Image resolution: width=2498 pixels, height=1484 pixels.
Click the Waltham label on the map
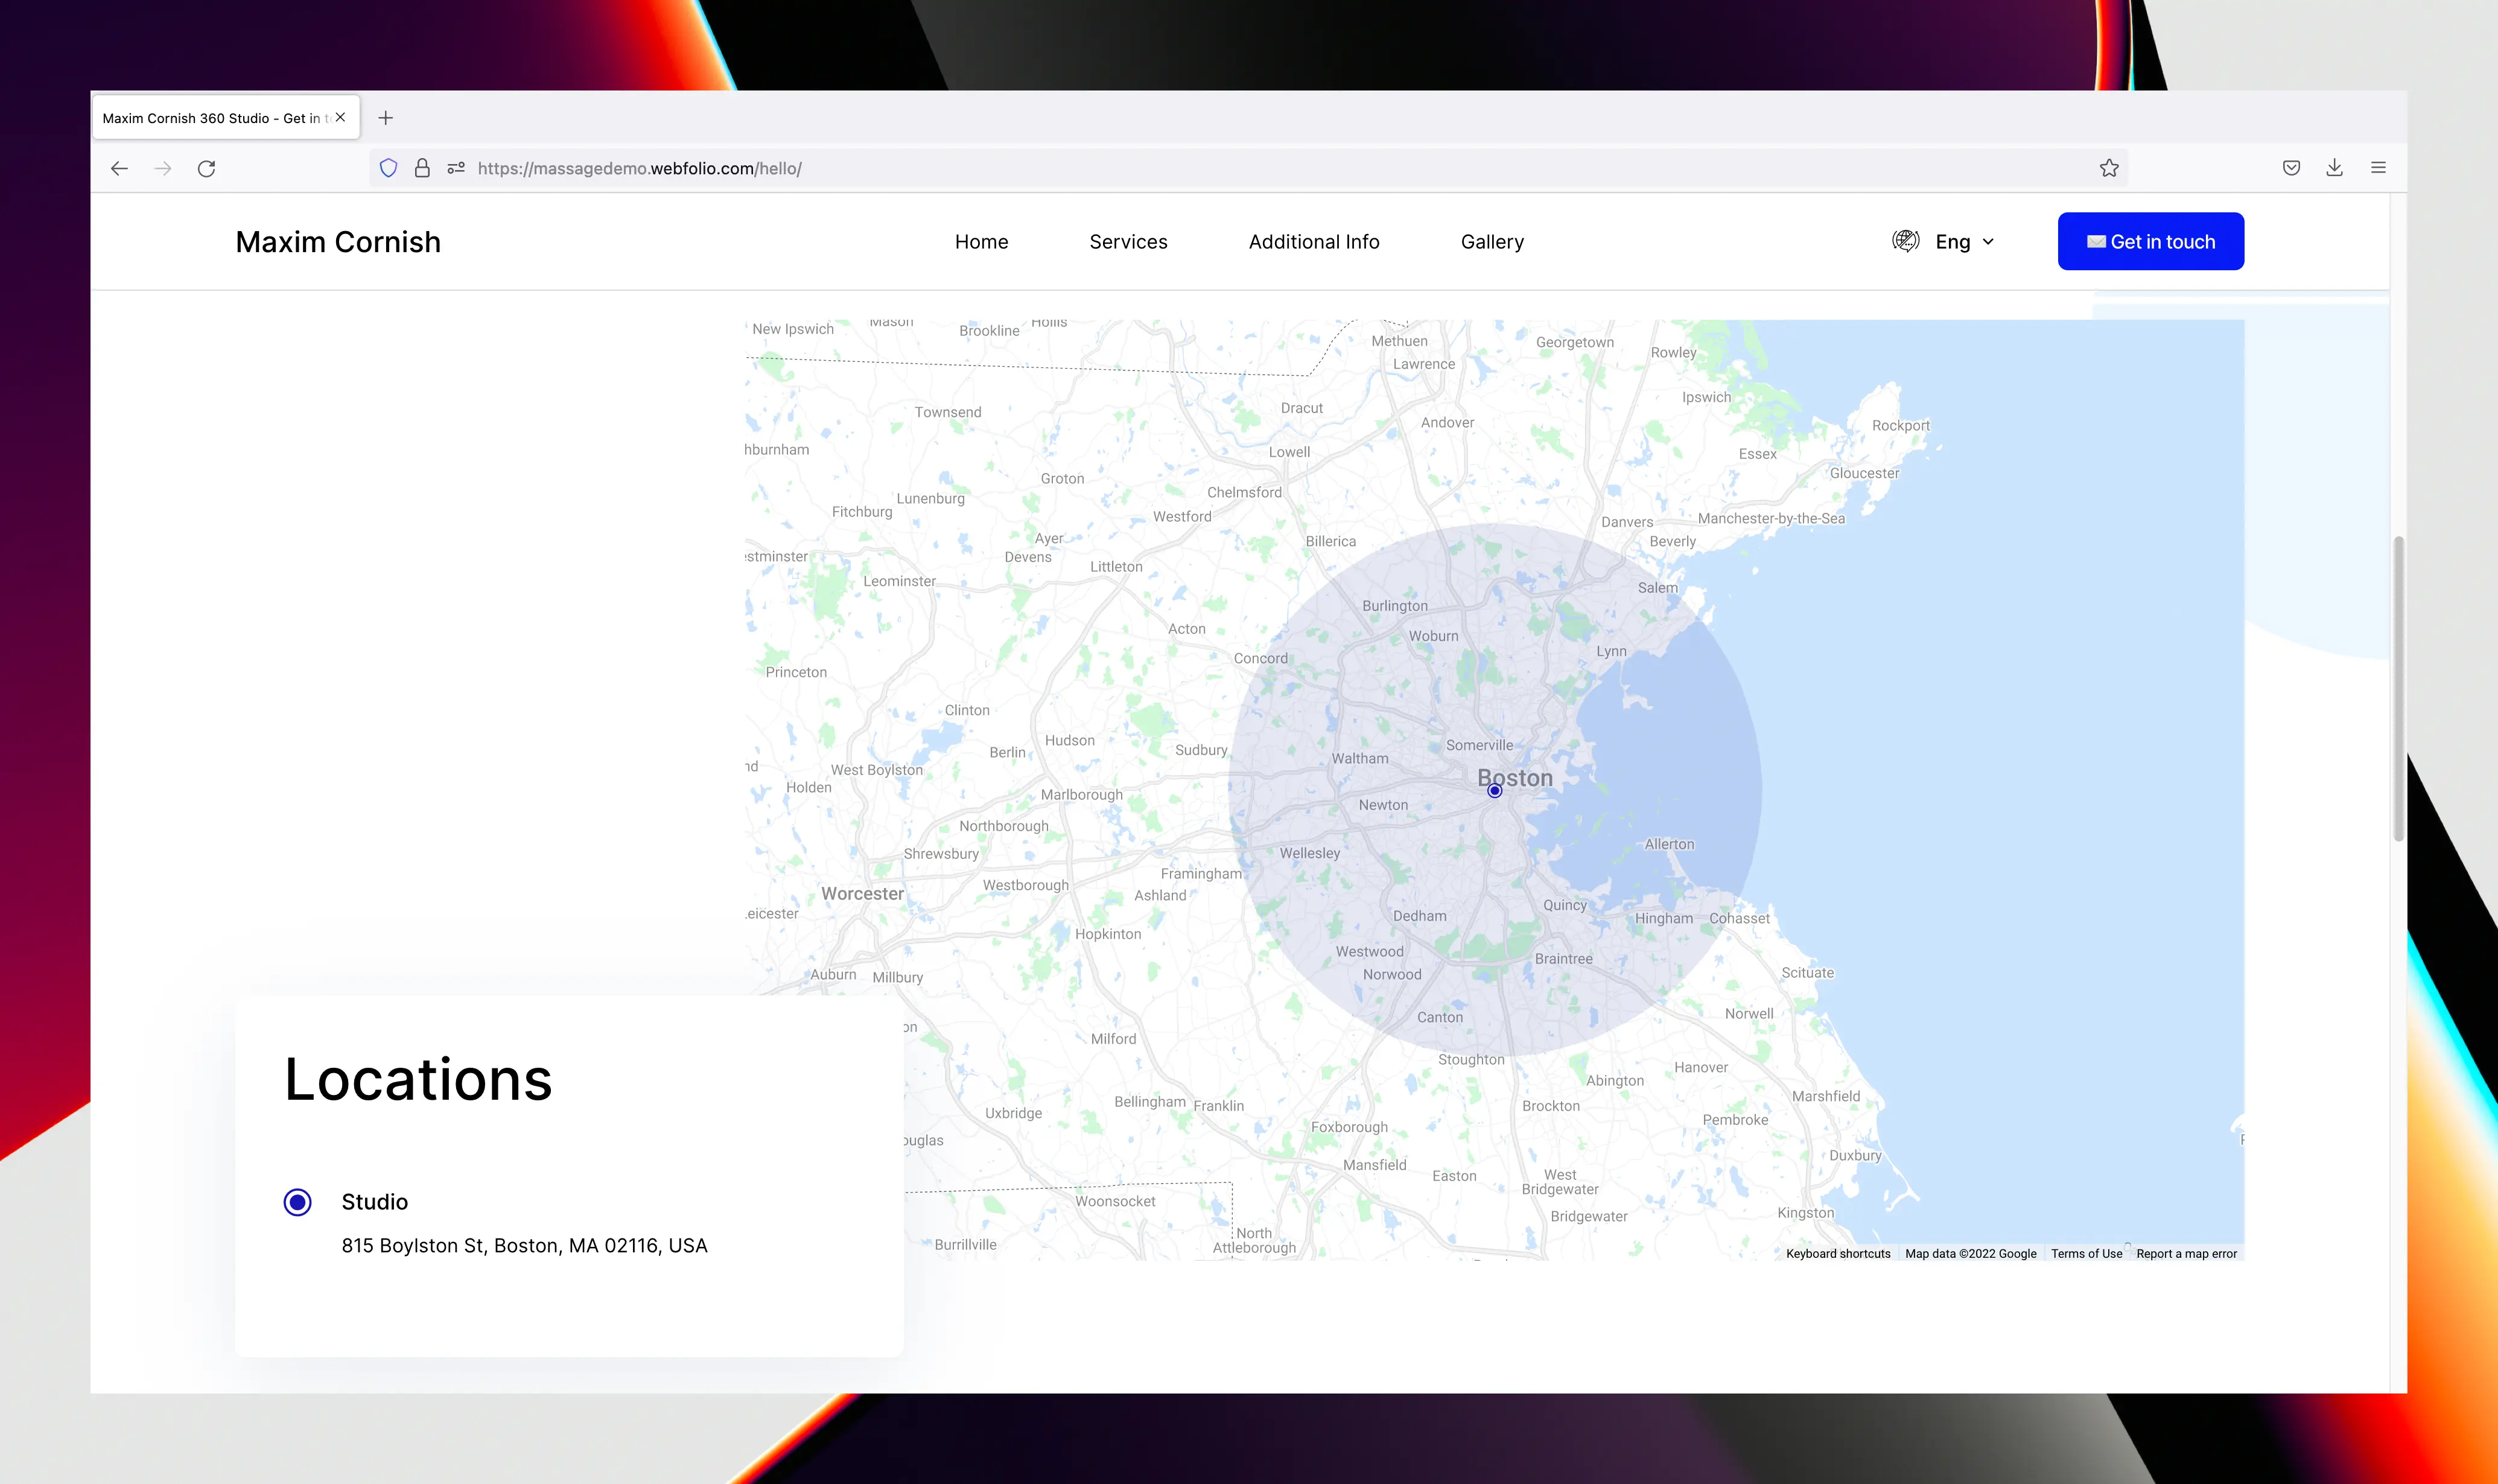click(x=1359, y=758)
